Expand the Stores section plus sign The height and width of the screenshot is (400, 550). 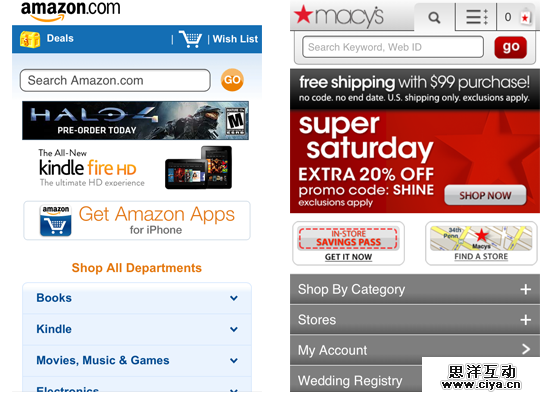[x=525, y=320]
